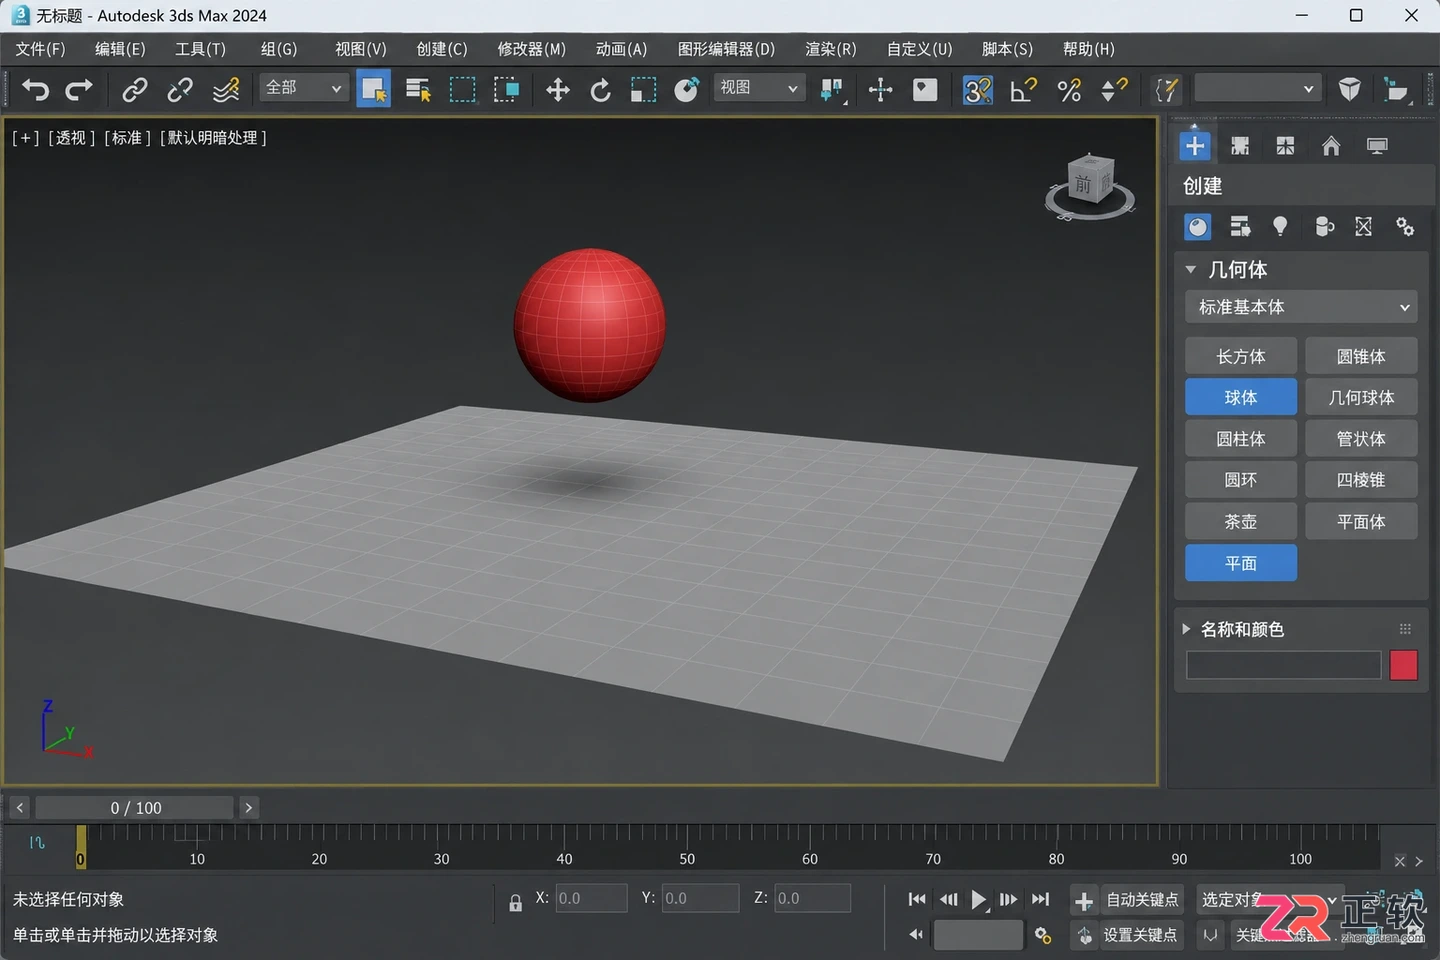Choose rectangular selection region icon
Image resolution: width=1440 pixels, height=960 pixels.
click(x=462, y=90)
